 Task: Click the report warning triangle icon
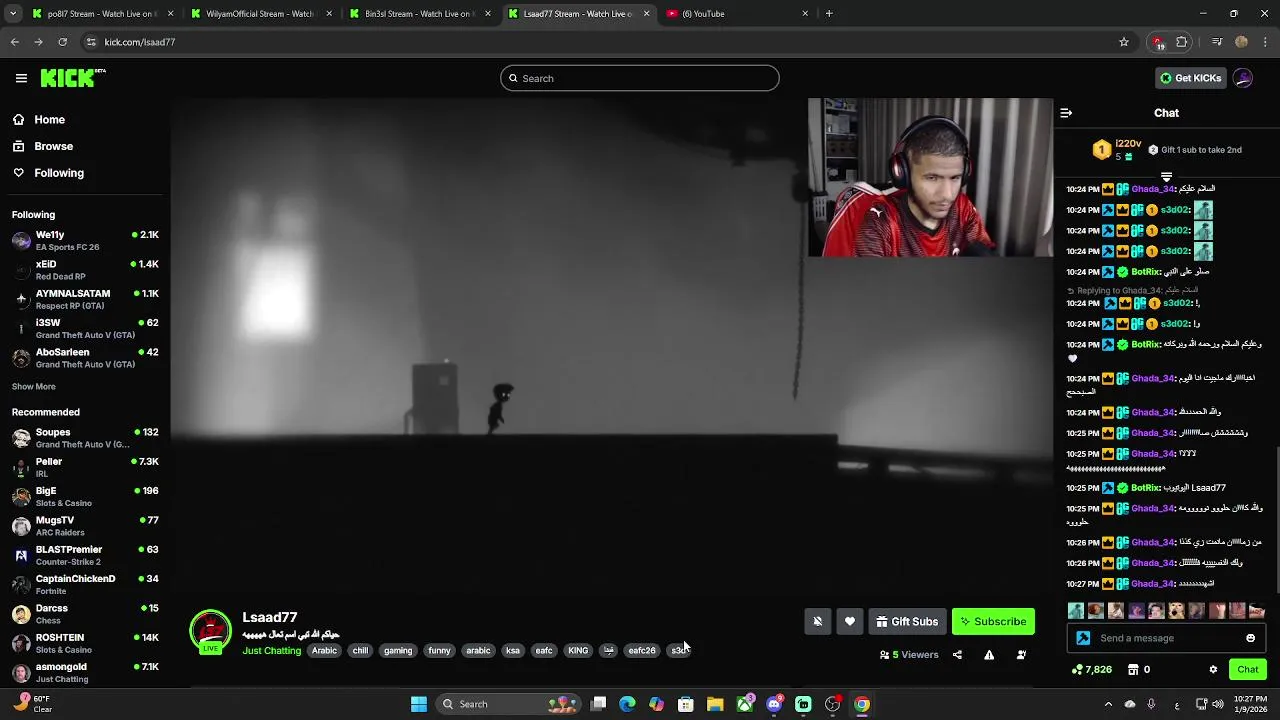click(x=989, y=655)
